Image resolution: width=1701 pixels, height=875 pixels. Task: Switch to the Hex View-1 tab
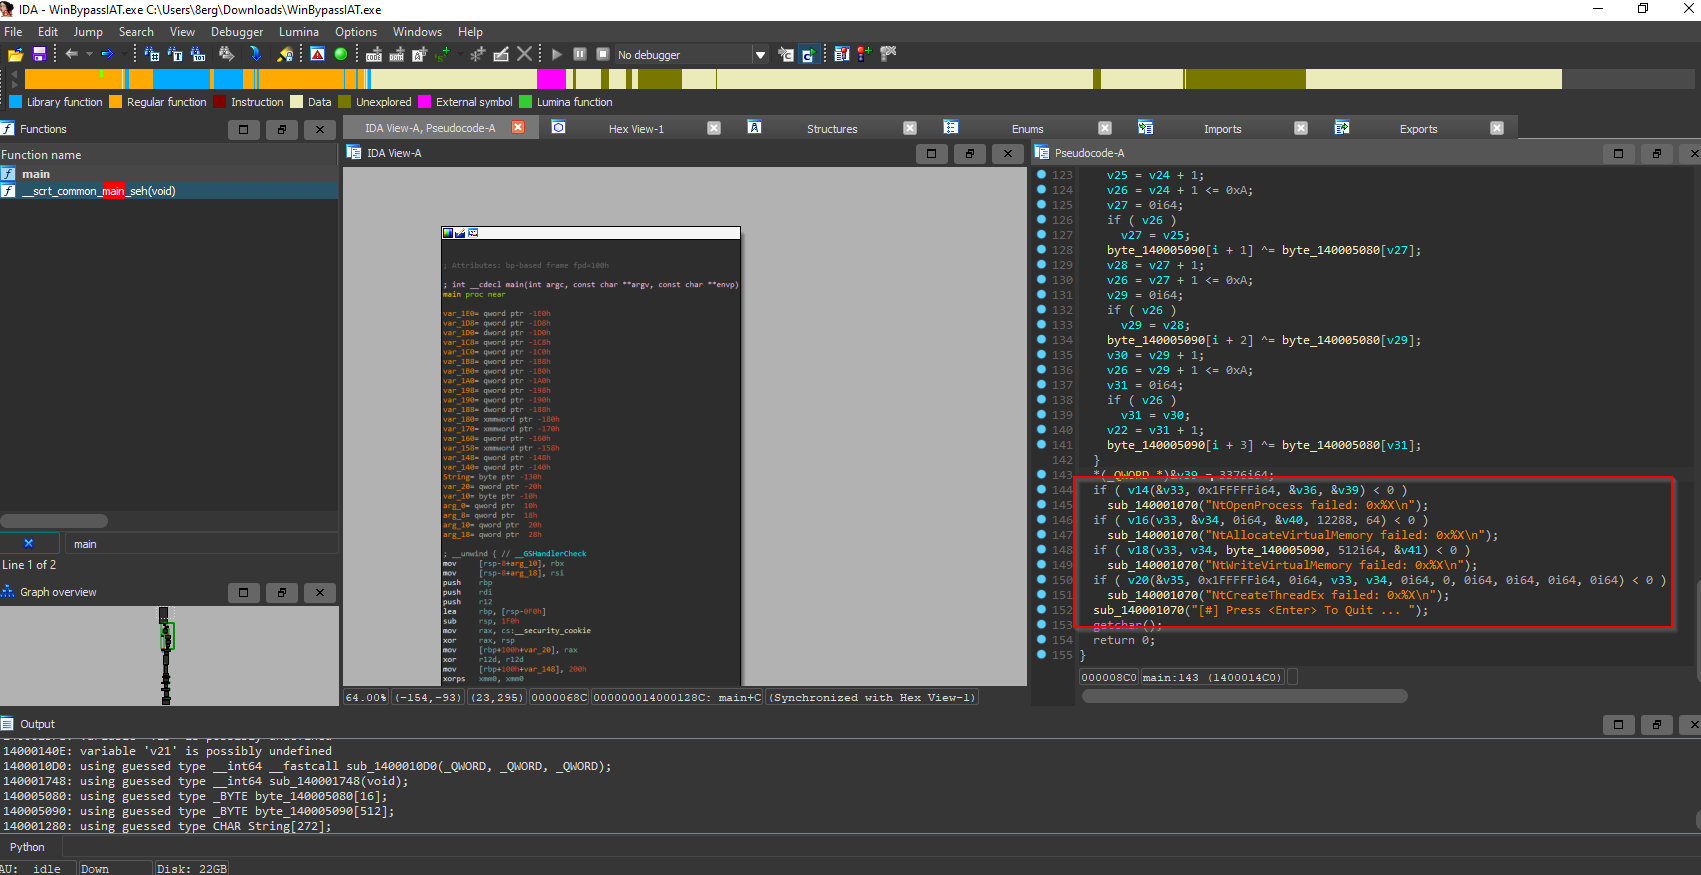point(636,128)
